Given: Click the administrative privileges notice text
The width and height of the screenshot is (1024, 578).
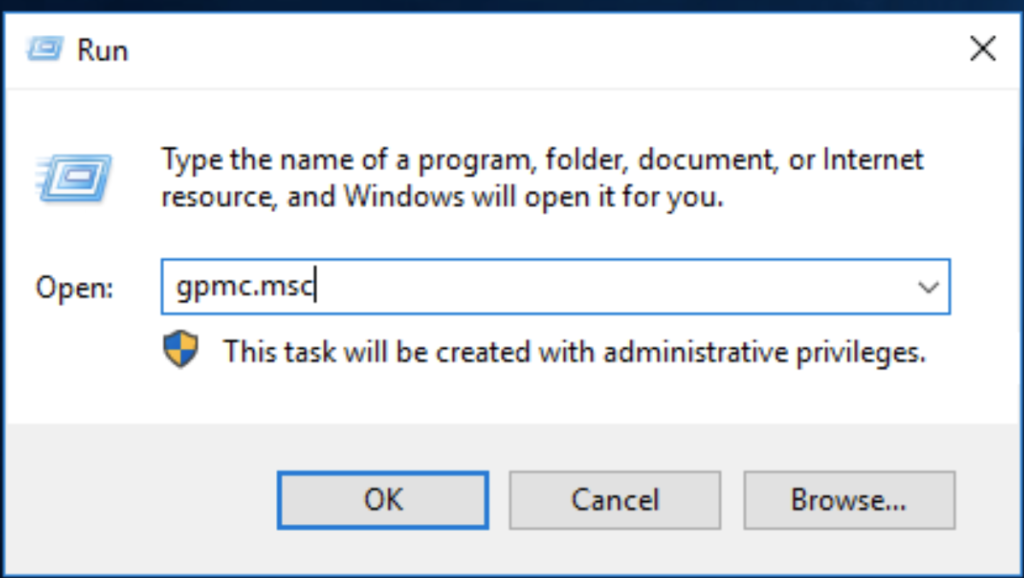Looking at the screenshot, I should [x=580, y=353].
